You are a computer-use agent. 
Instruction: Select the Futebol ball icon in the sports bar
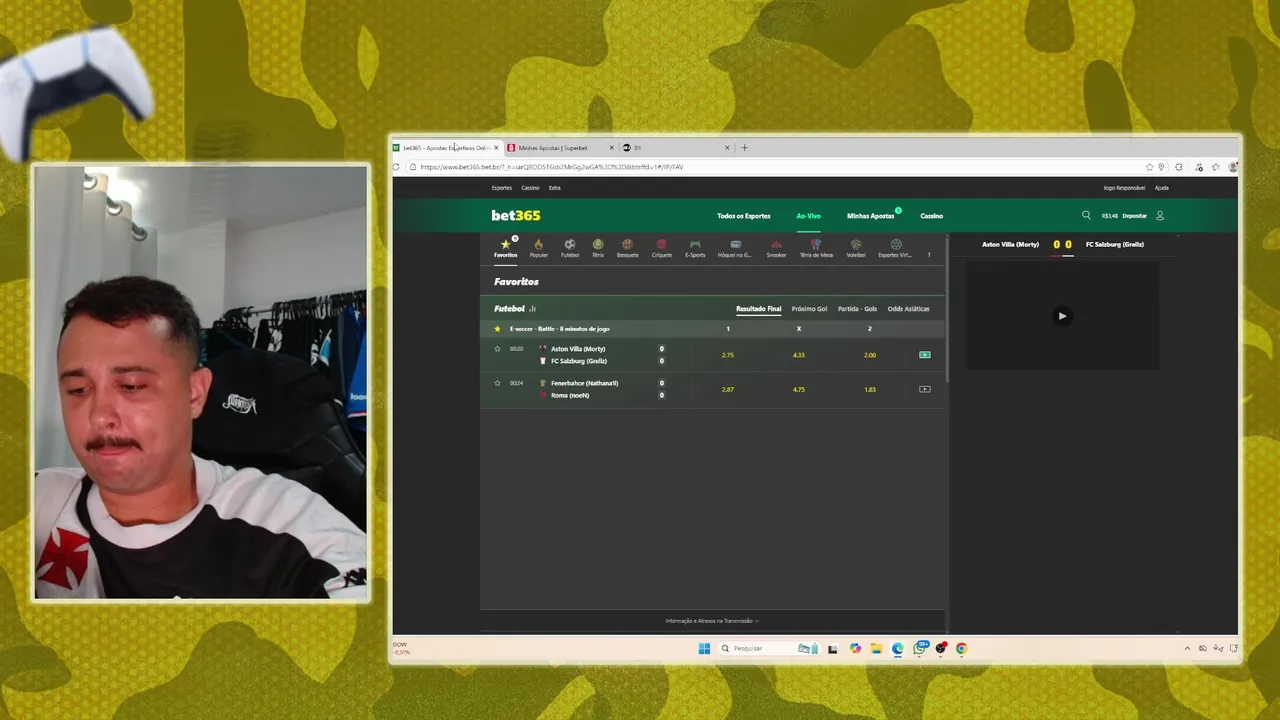click(569, 248)
